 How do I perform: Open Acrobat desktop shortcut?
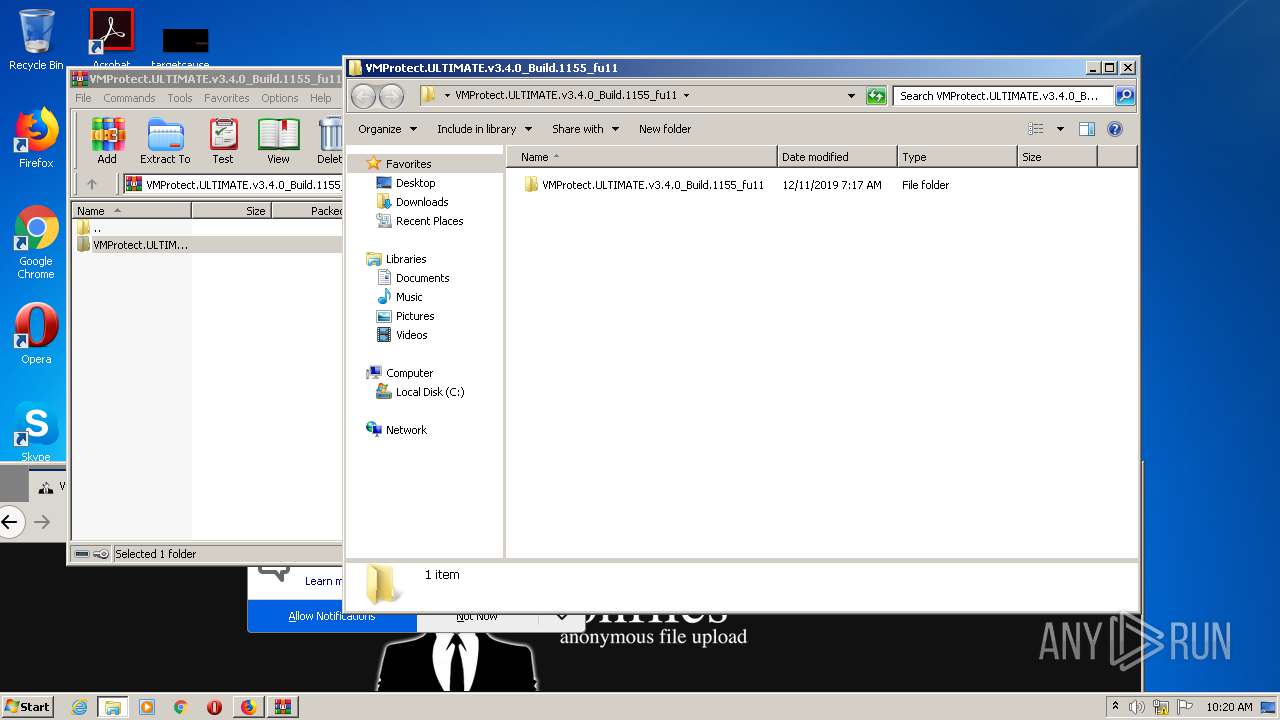pyautogui.click(x=112, y=40)
